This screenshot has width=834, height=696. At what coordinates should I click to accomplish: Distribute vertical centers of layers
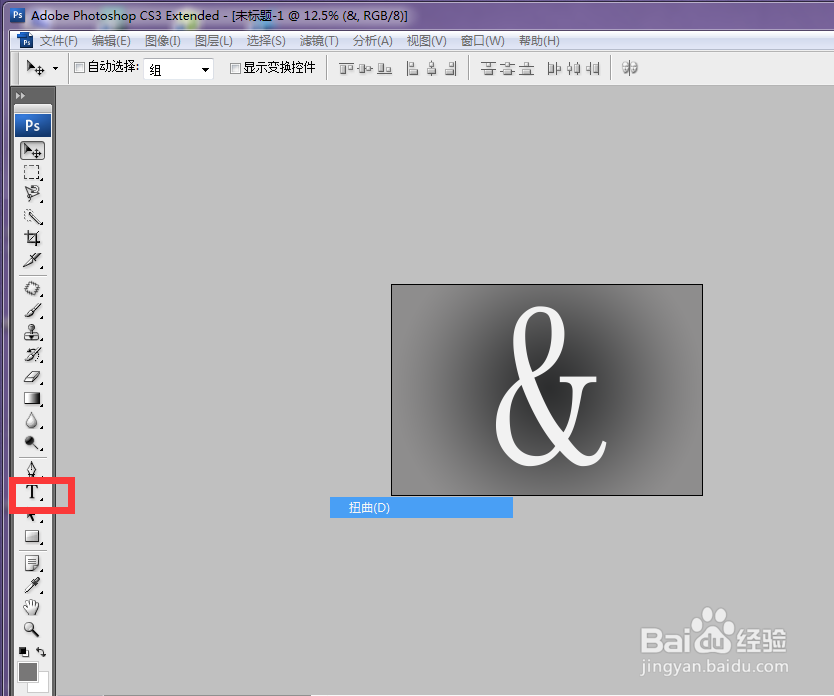(507, 68)
